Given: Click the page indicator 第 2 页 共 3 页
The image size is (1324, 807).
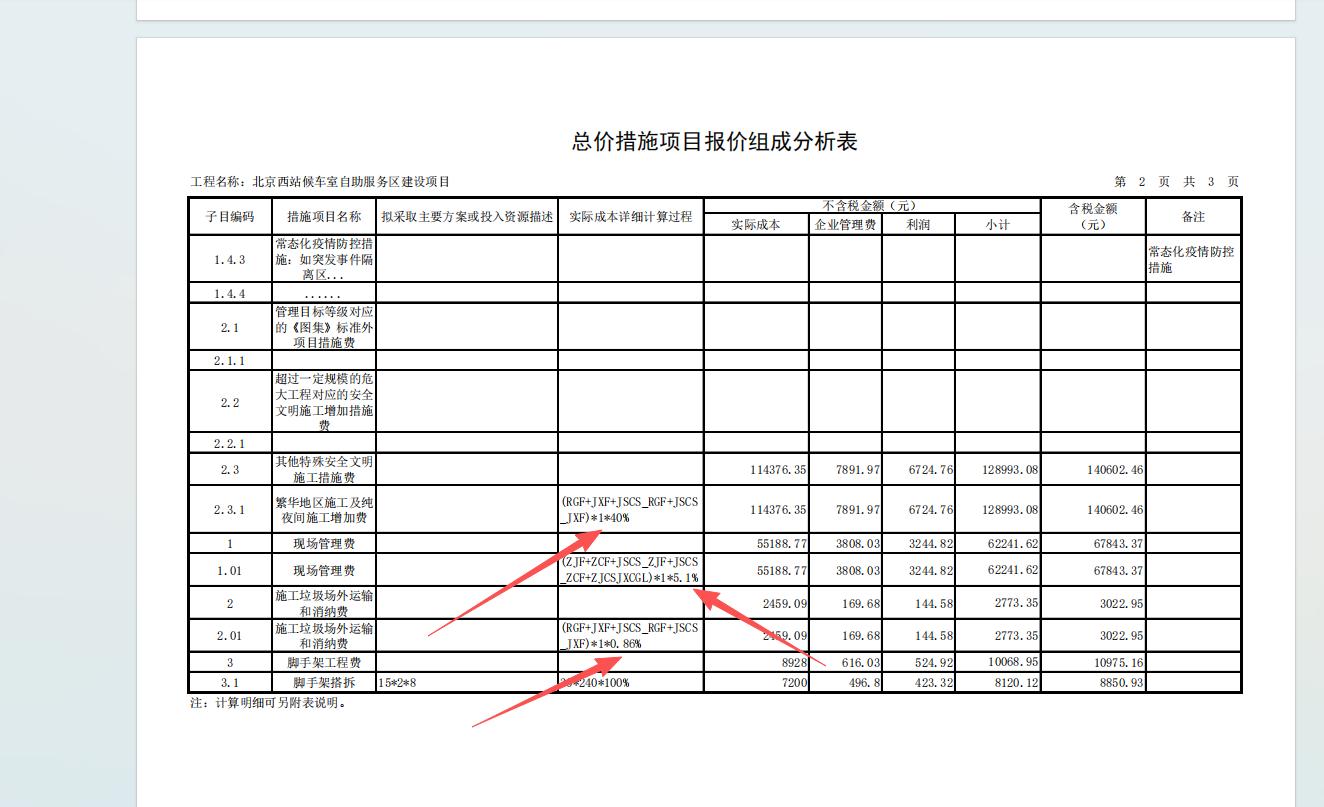Looking at the screenshot, I should coord(1175,181).
